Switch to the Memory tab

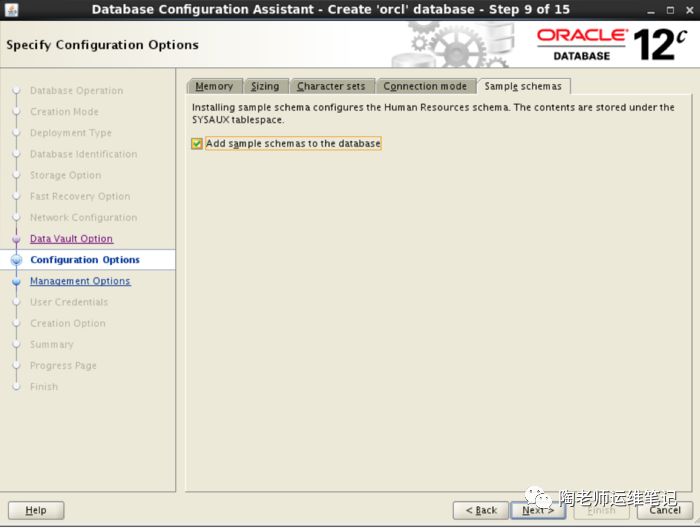pyautogui.click(x=214, y=86)
